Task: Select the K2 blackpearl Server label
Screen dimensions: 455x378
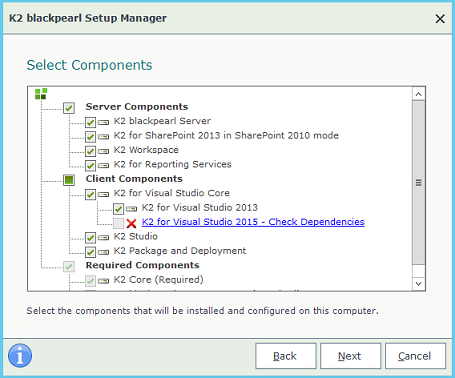Action: (x=162, y=121)
